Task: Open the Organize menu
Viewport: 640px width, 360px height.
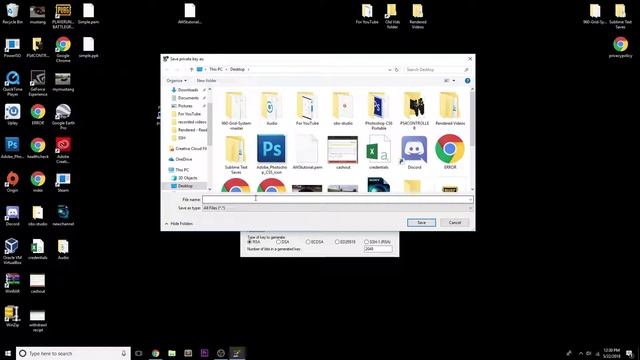Action: tap(176, 81)
